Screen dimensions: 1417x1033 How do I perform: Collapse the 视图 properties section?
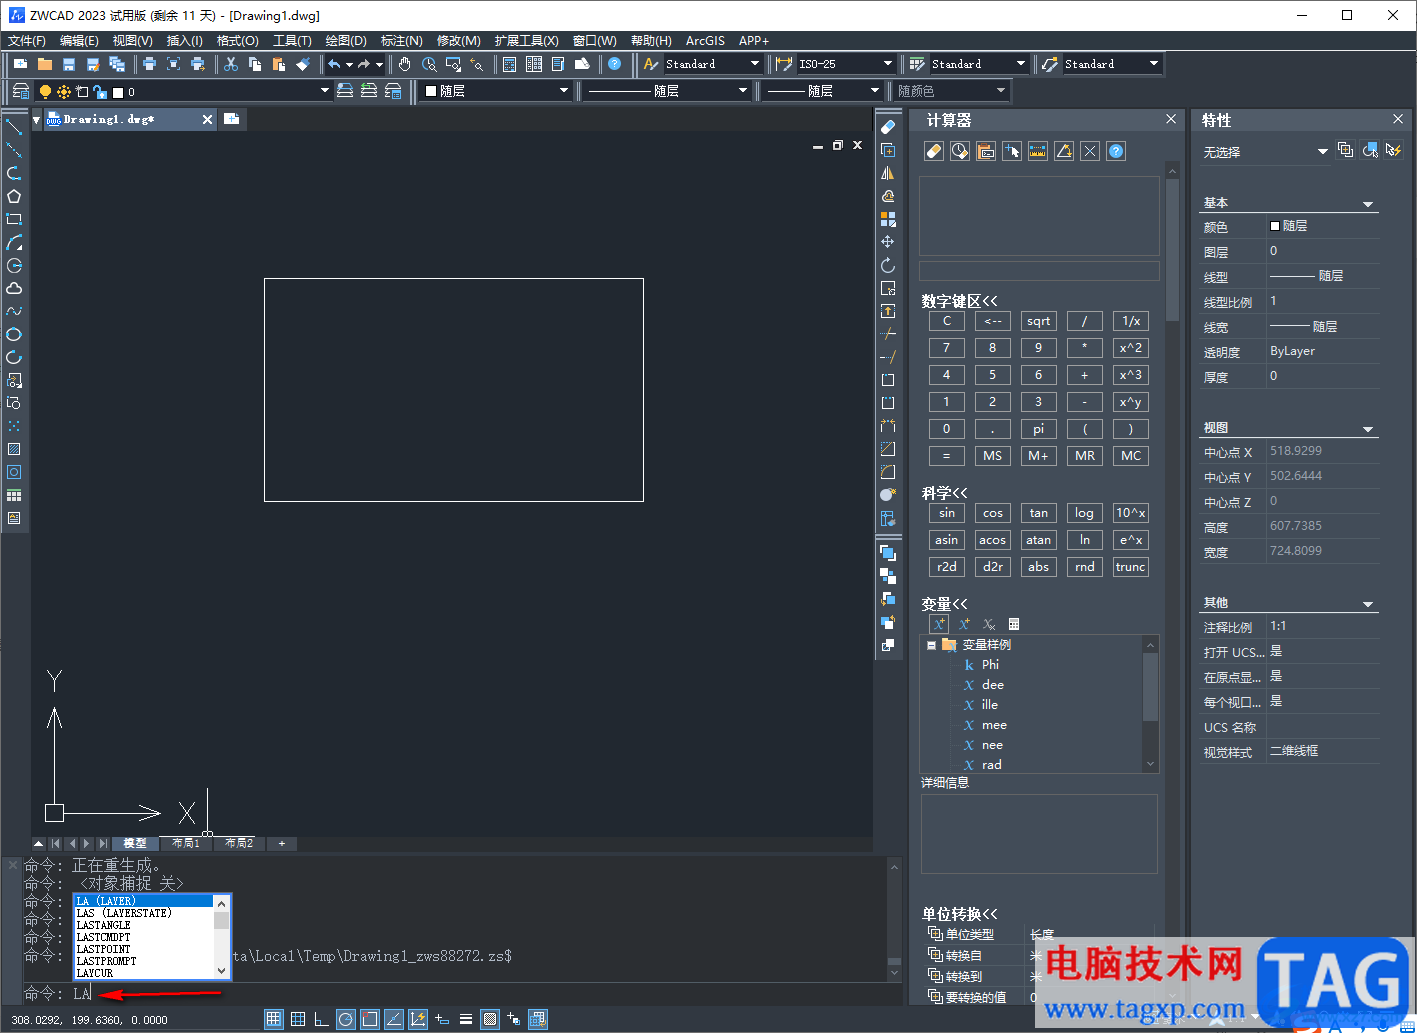point(1368,429)
